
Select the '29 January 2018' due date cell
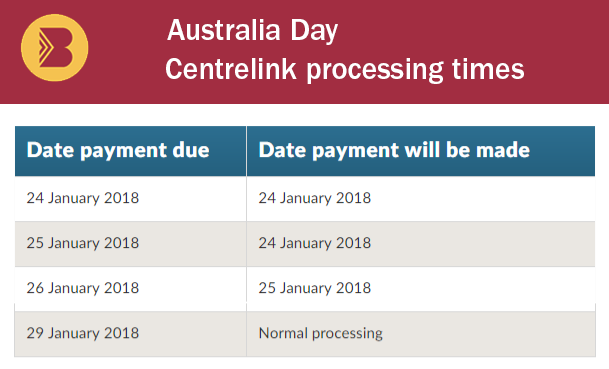[x=130, y=334]
